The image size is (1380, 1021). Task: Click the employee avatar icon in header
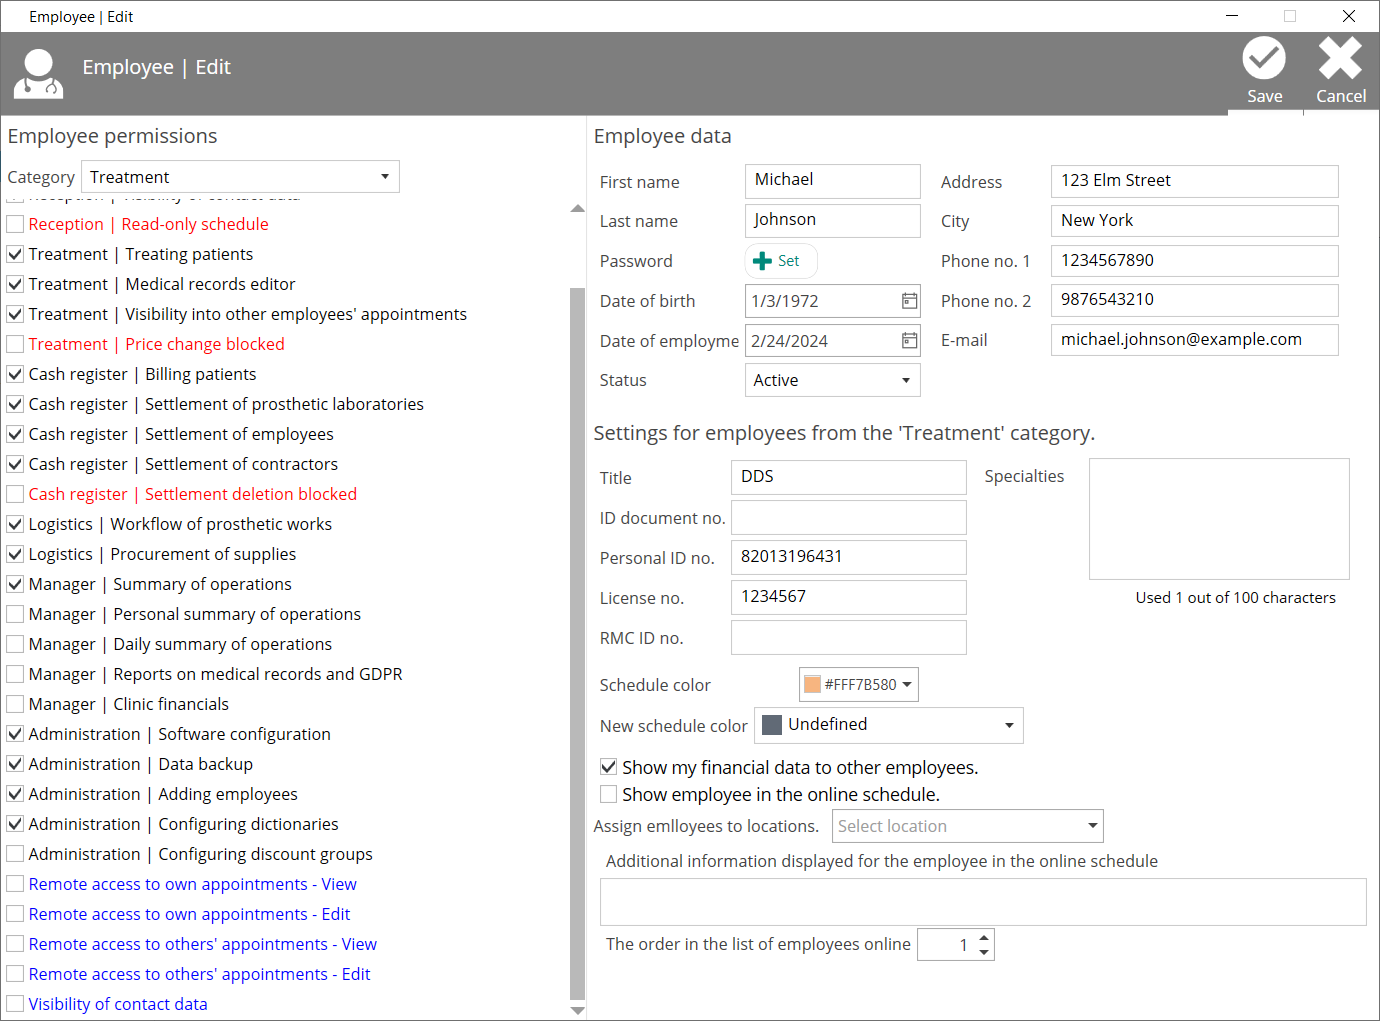(39, 74)
